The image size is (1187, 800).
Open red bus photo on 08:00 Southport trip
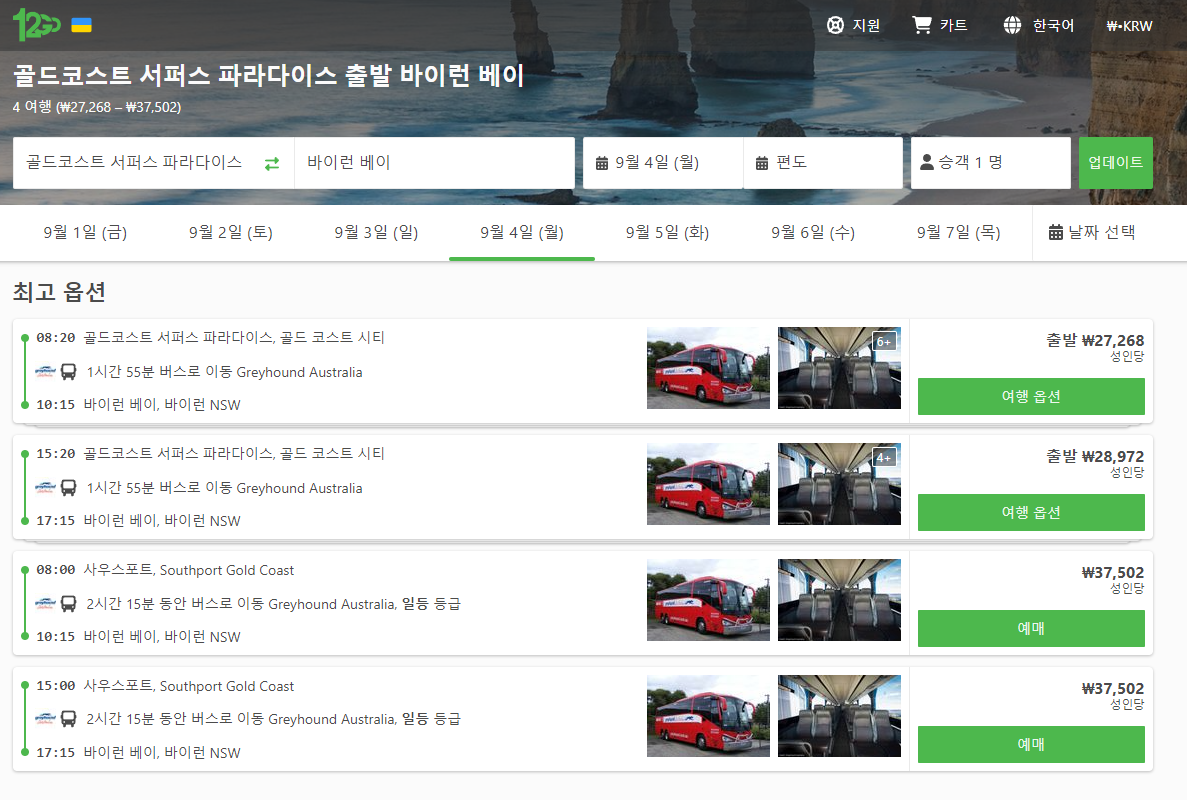click(709, 600)
